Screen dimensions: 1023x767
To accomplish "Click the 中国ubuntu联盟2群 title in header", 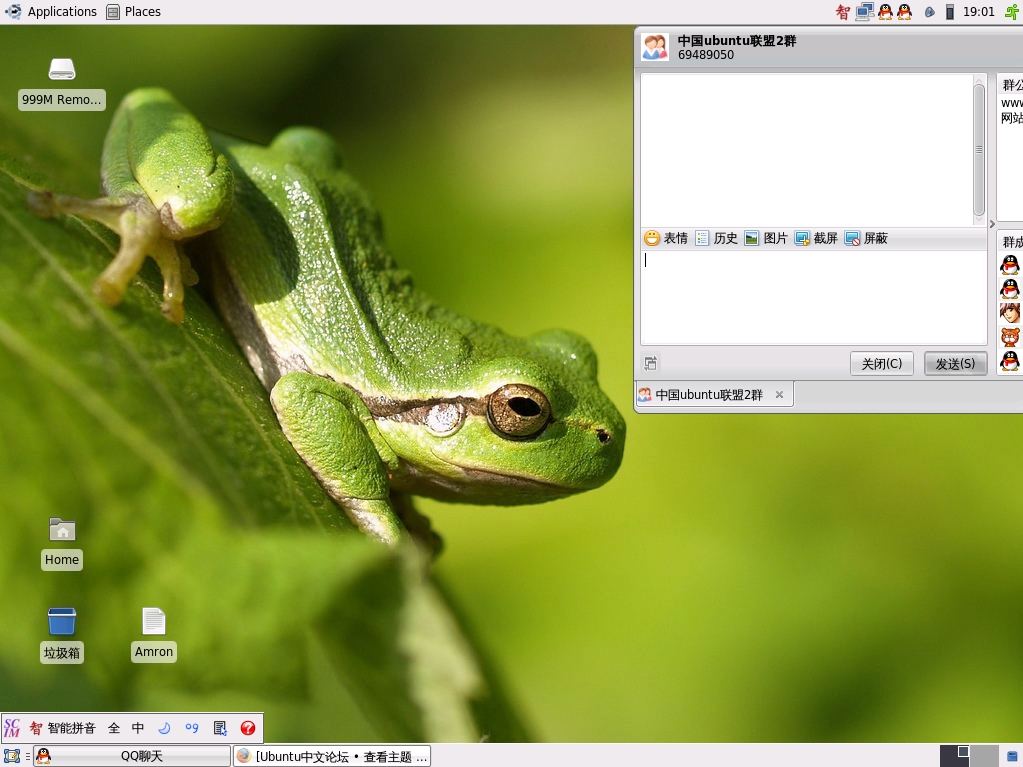I will (737, 40).
